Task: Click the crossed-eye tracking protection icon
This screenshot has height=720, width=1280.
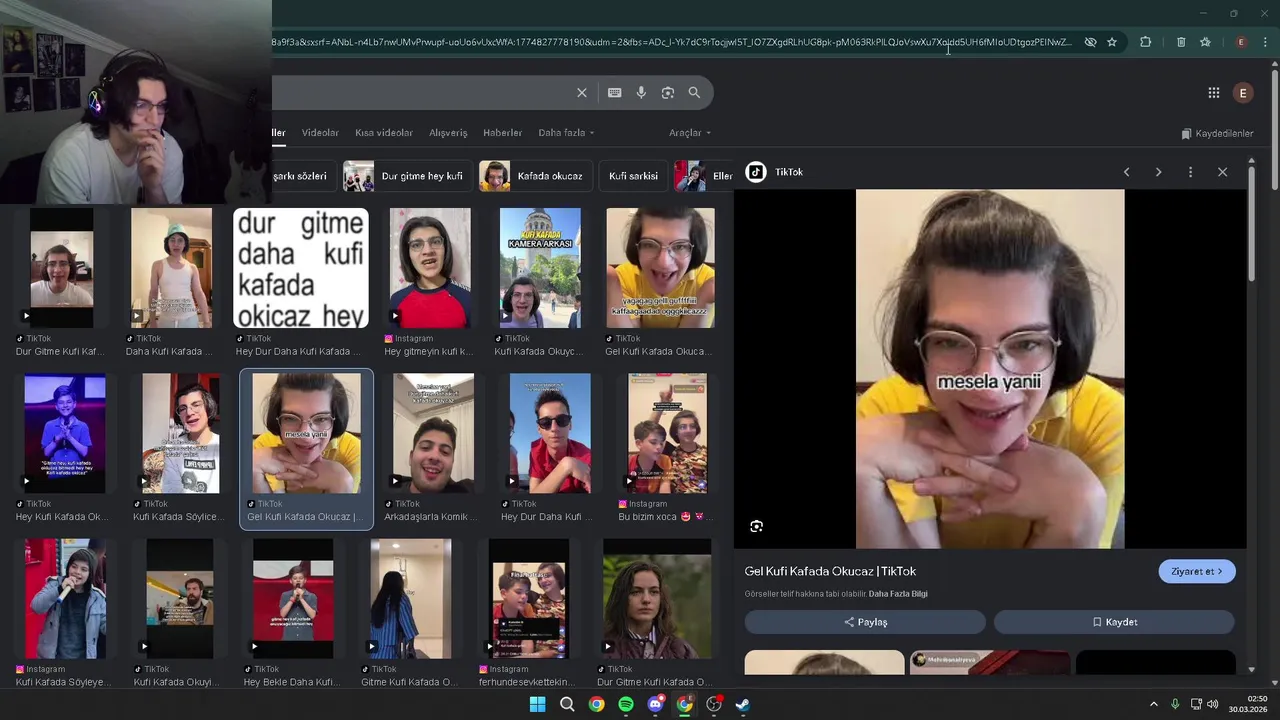Action: pyautogui.click(x=1091, y=42)
